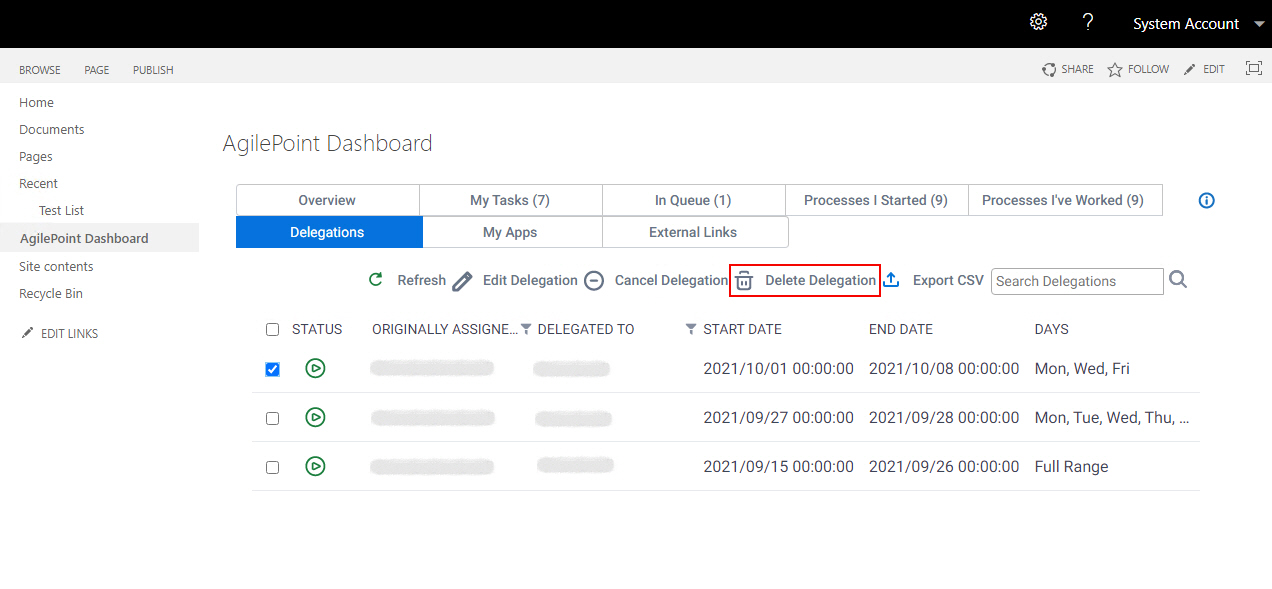Click the Cancel Delegation minus-circle icon
1272x589 pixels.
click(x=594, y=281)
